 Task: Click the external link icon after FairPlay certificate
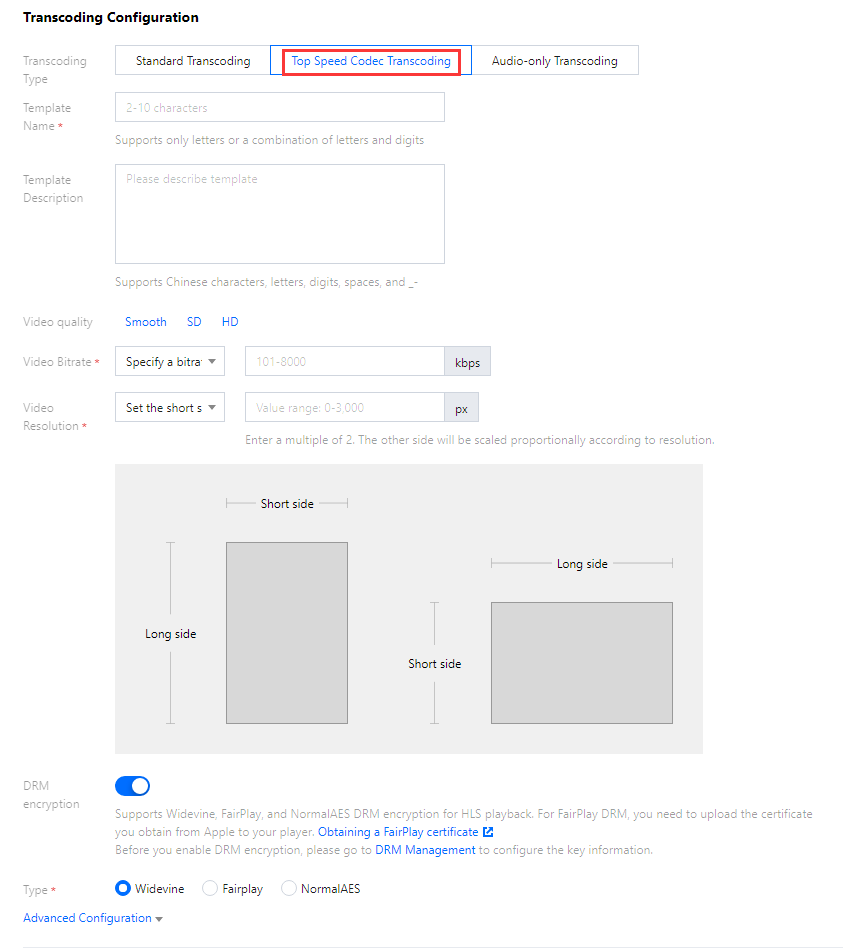coord(488,832)
